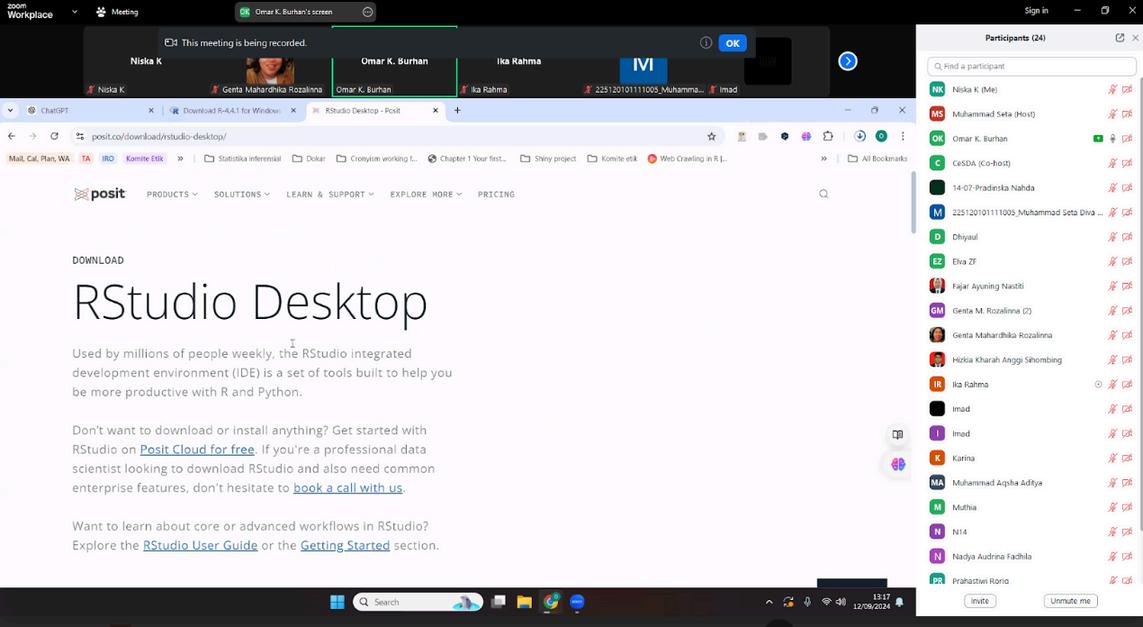The width and height of the screenshot is (1143, 627).
Task: Open All Bookmarks folder
Action: point(878,158)
